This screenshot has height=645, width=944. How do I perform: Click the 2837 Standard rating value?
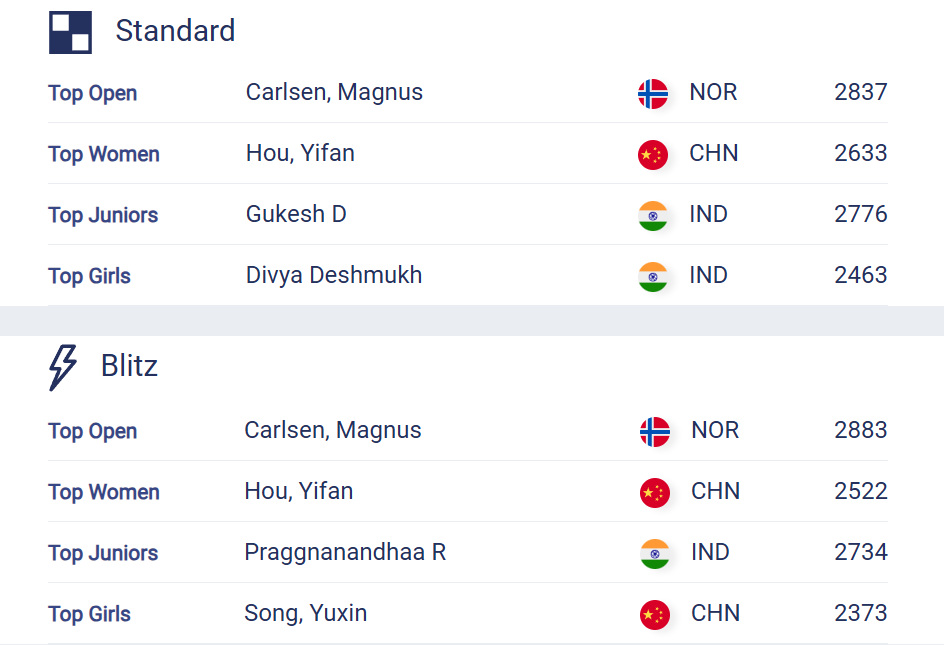(x=860, y=92)
